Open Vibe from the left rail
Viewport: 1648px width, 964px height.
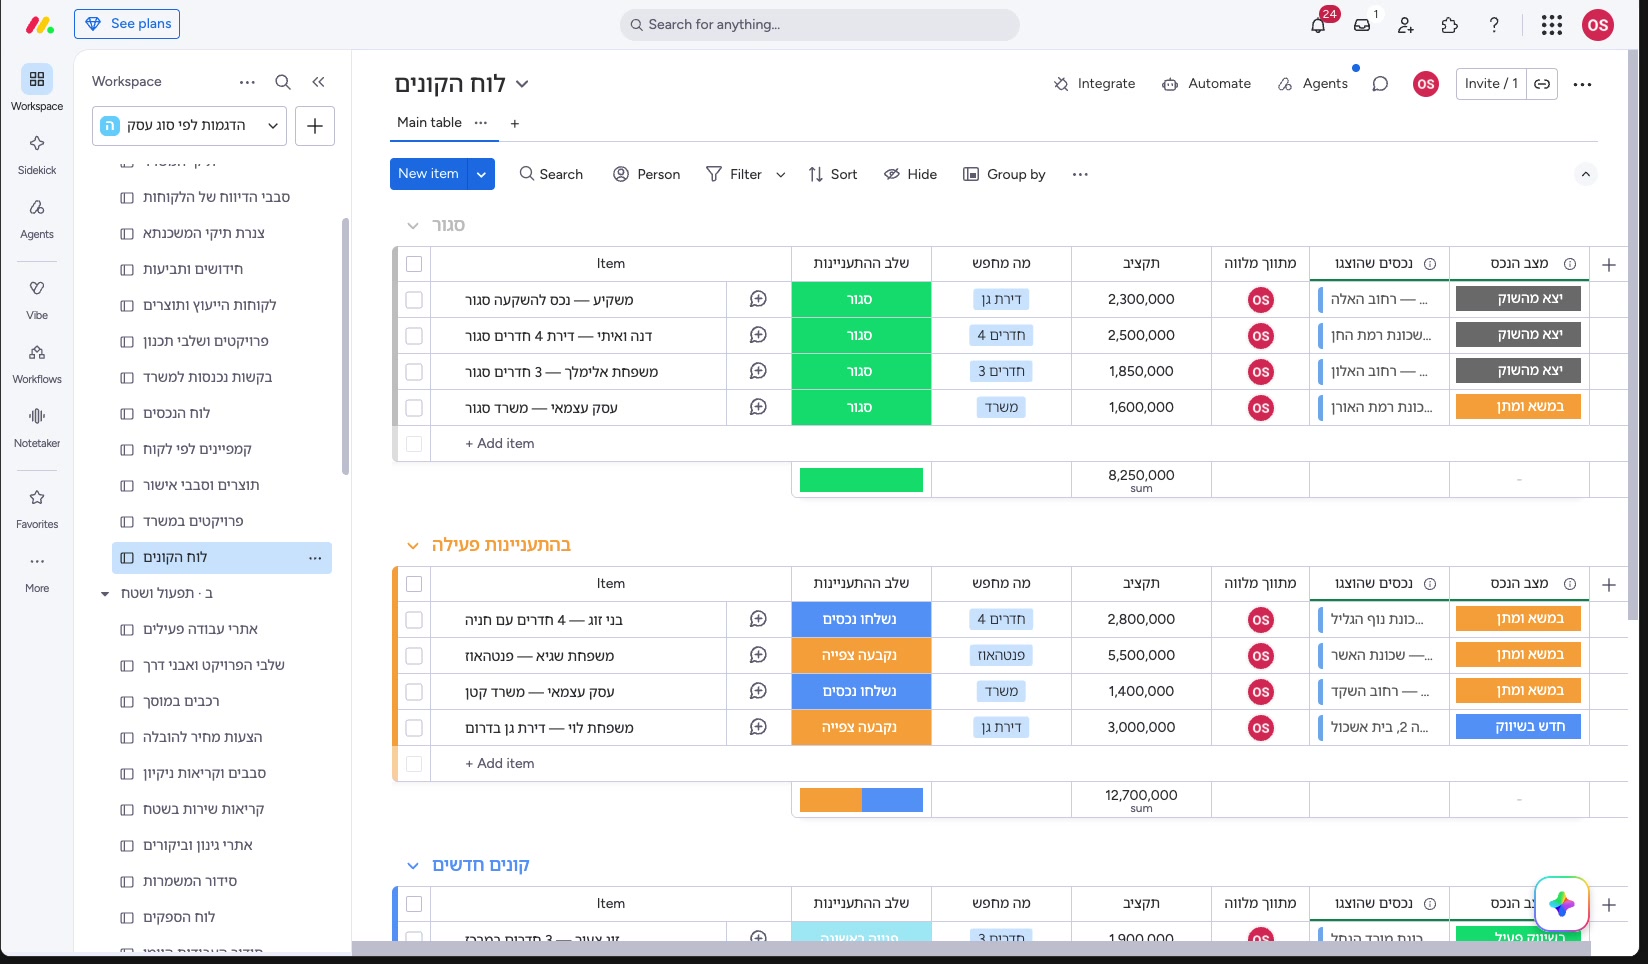(x=37, y=299)
